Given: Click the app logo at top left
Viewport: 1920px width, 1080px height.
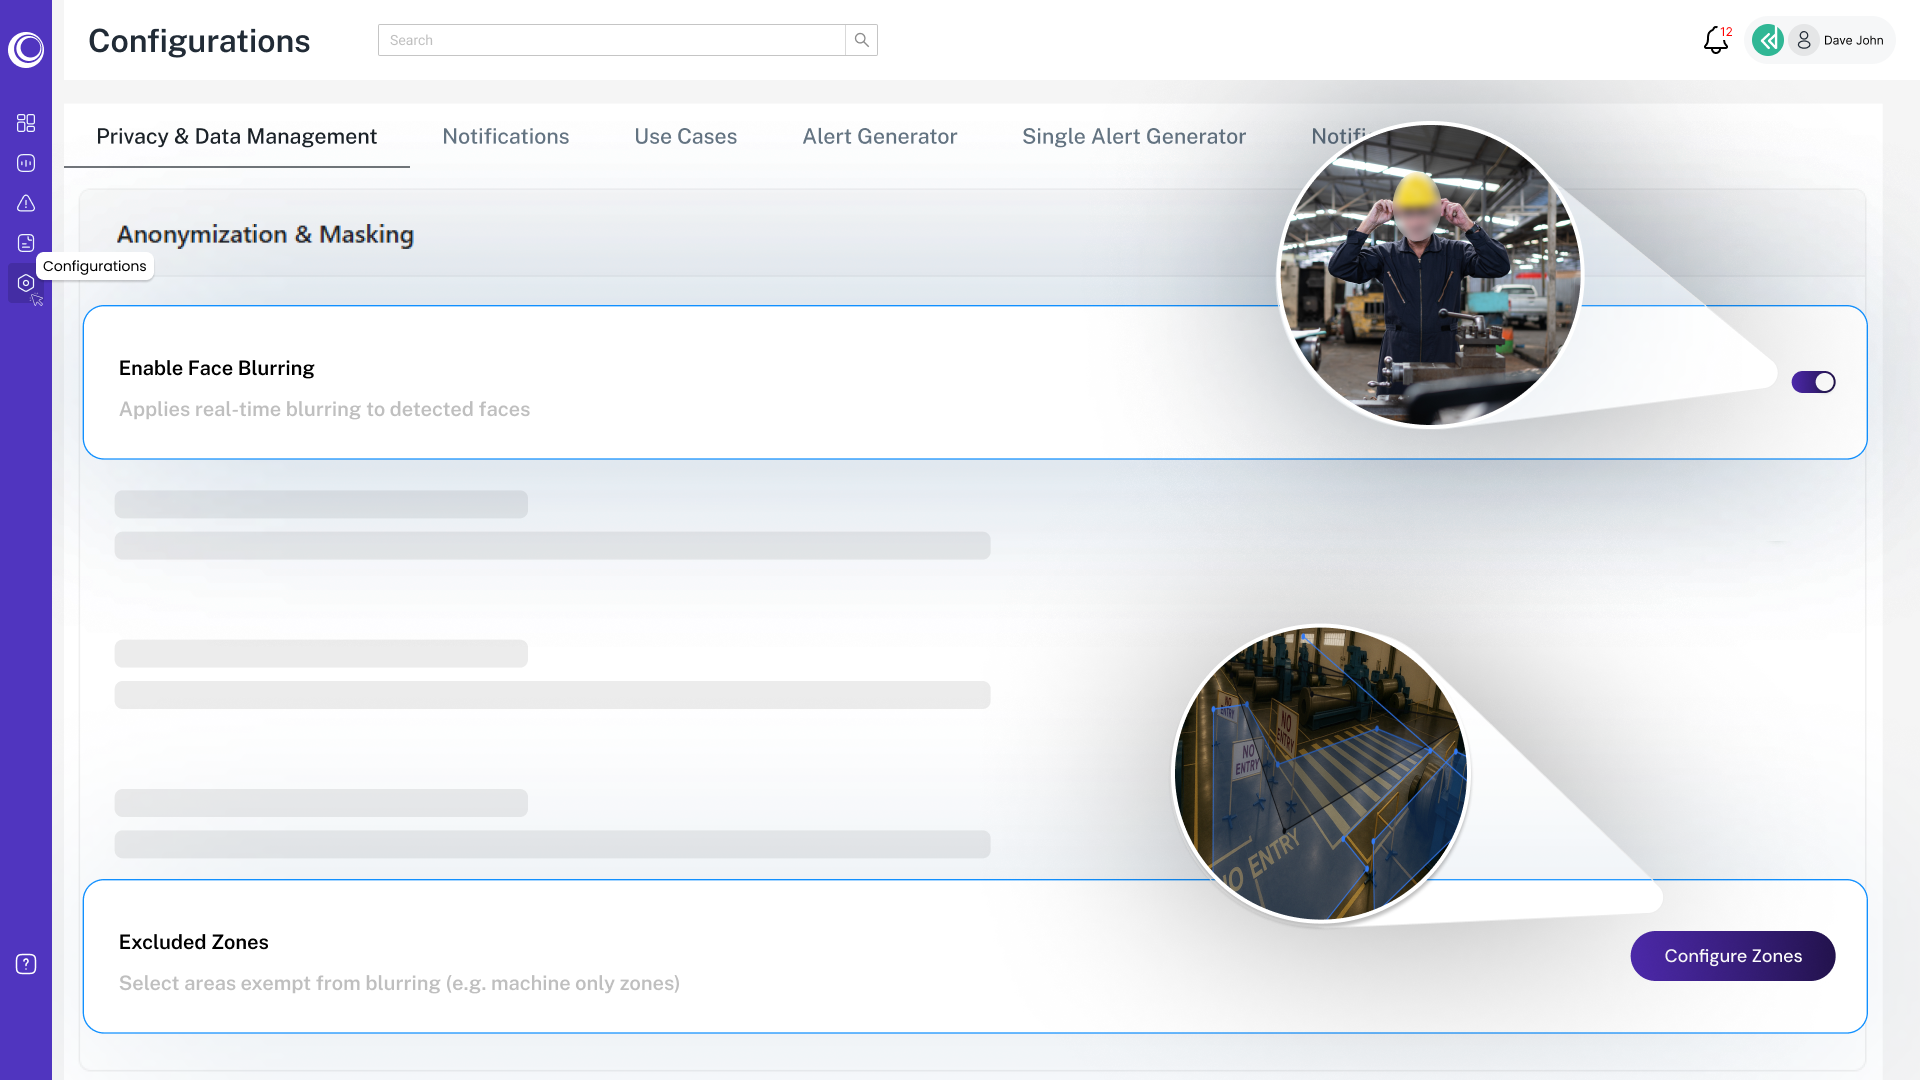Looking at the screenshot, I should (x=26, y=48).
